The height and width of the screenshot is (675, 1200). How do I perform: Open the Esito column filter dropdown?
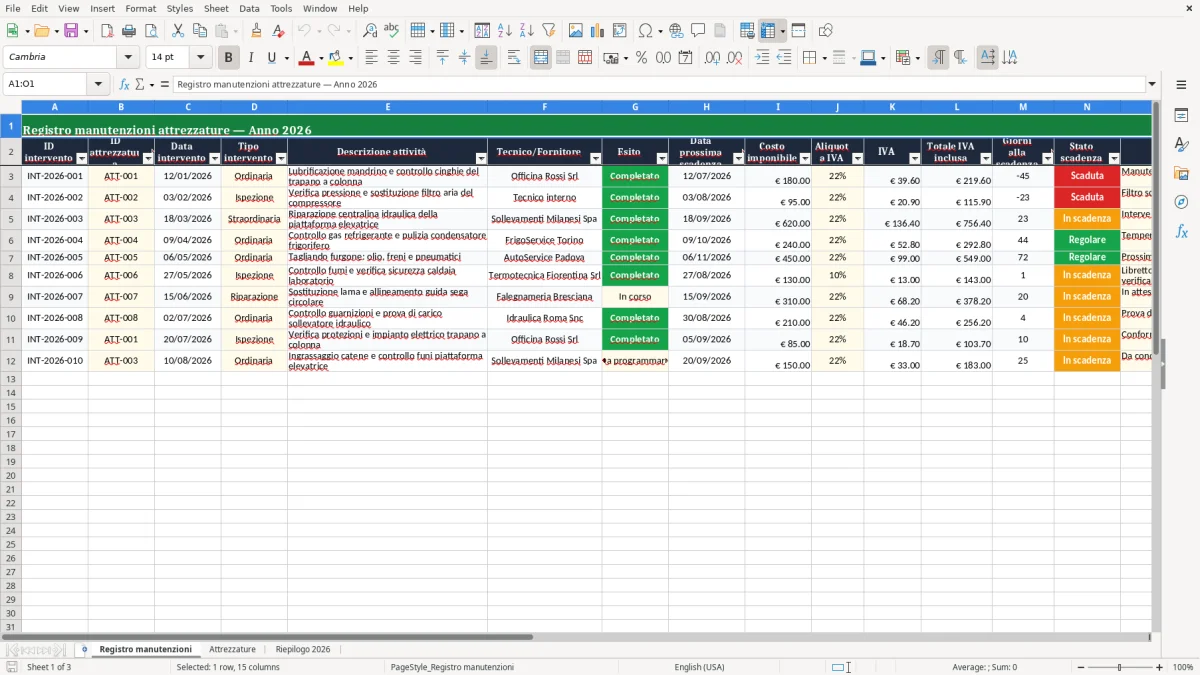[x=661, y=158]
